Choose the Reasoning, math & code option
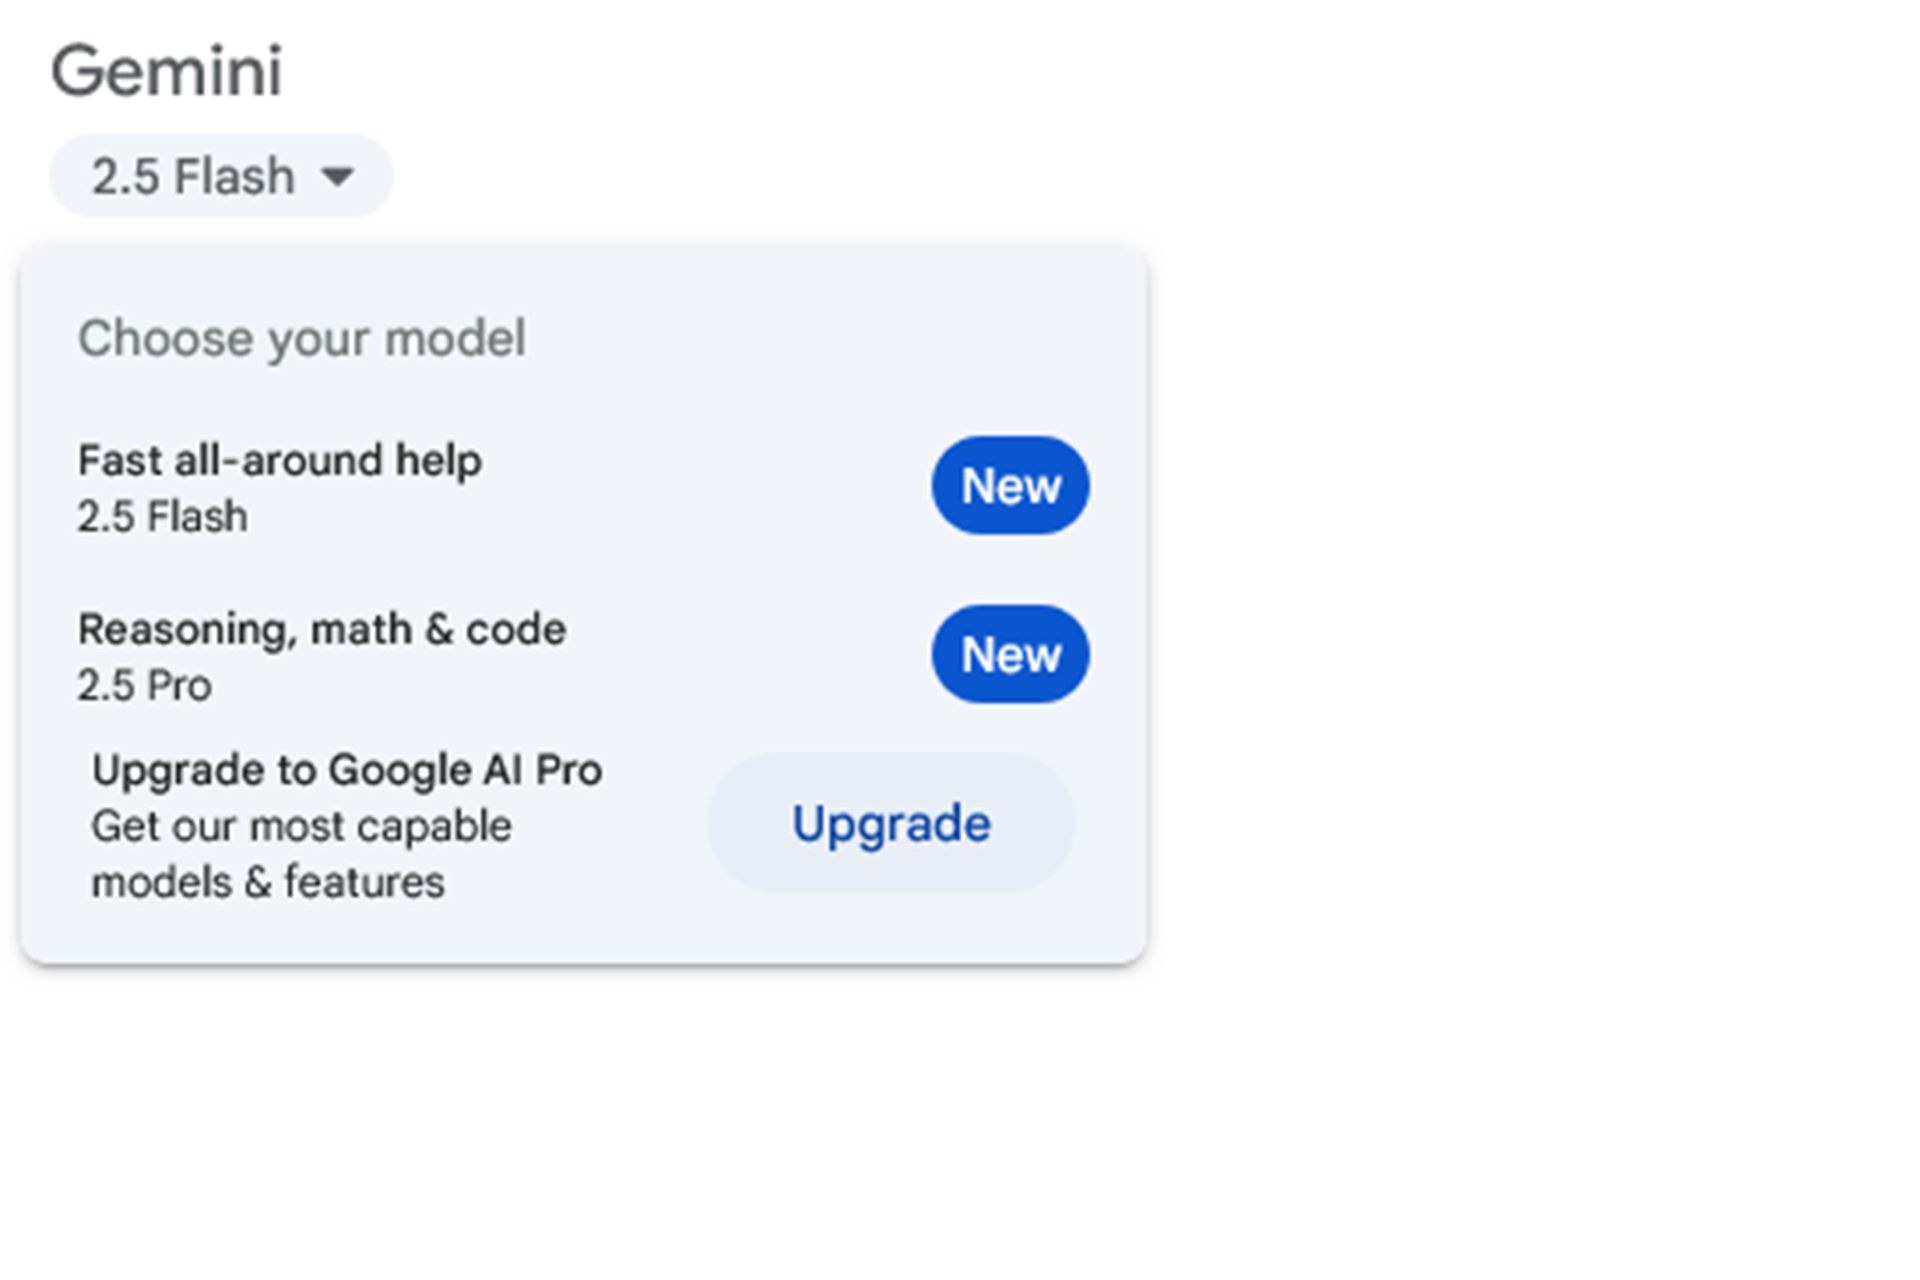1920x1280 pixels. point(322,630)
